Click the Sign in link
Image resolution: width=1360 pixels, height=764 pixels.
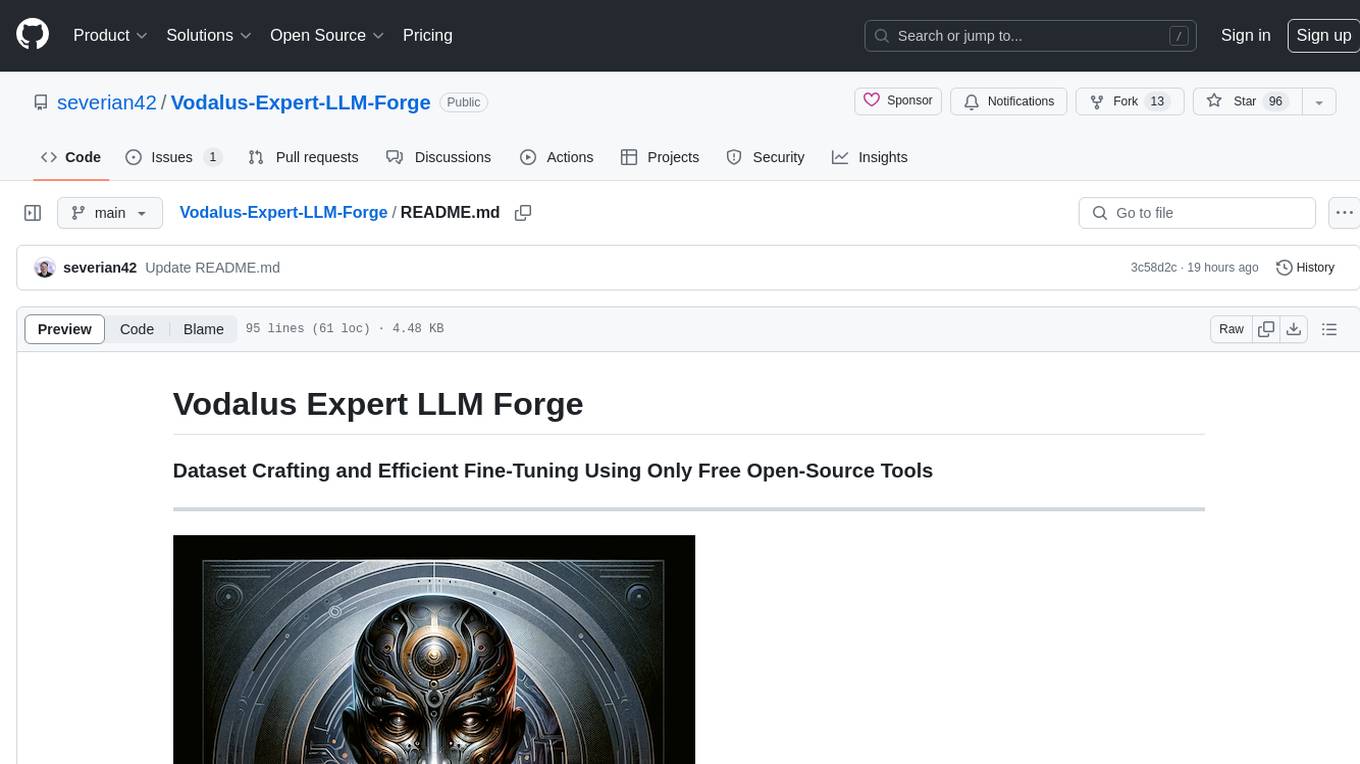pyautogui.click(x=1245, y=35)
